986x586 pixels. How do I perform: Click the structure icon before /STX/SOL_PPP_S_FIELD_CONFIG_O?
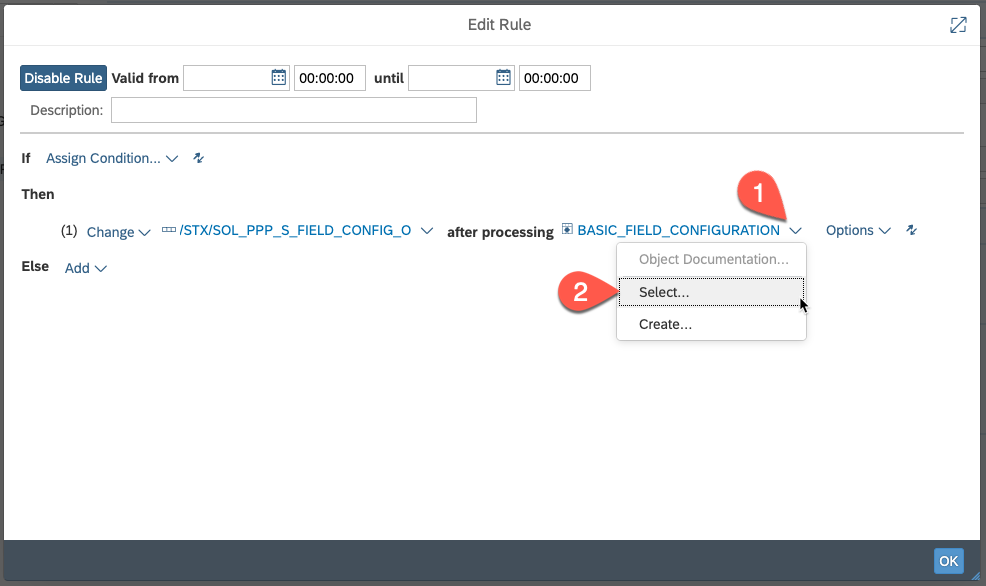pyautogui.click(x=169, y=230)
